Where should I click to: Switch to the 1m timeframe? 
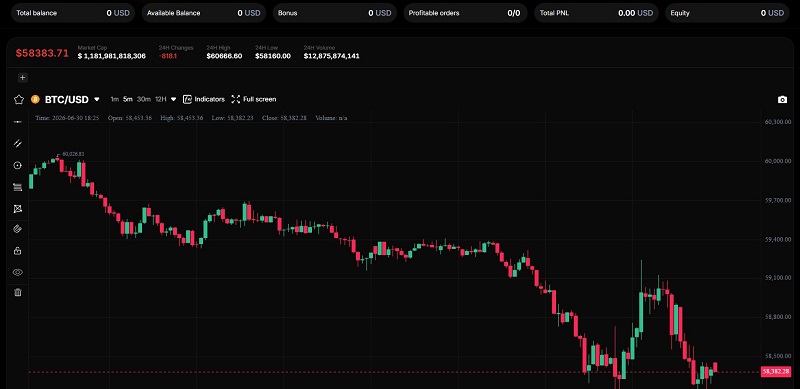pyautogui.click(x=114, y=99)
